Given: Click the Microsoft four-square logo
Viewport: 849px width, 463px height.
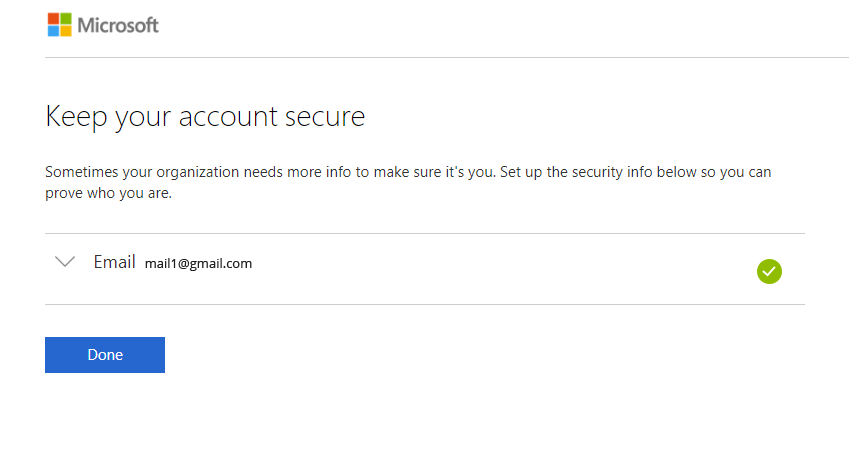Looking at the screenshot, I should pyautogui.click(x=60, y=25).
